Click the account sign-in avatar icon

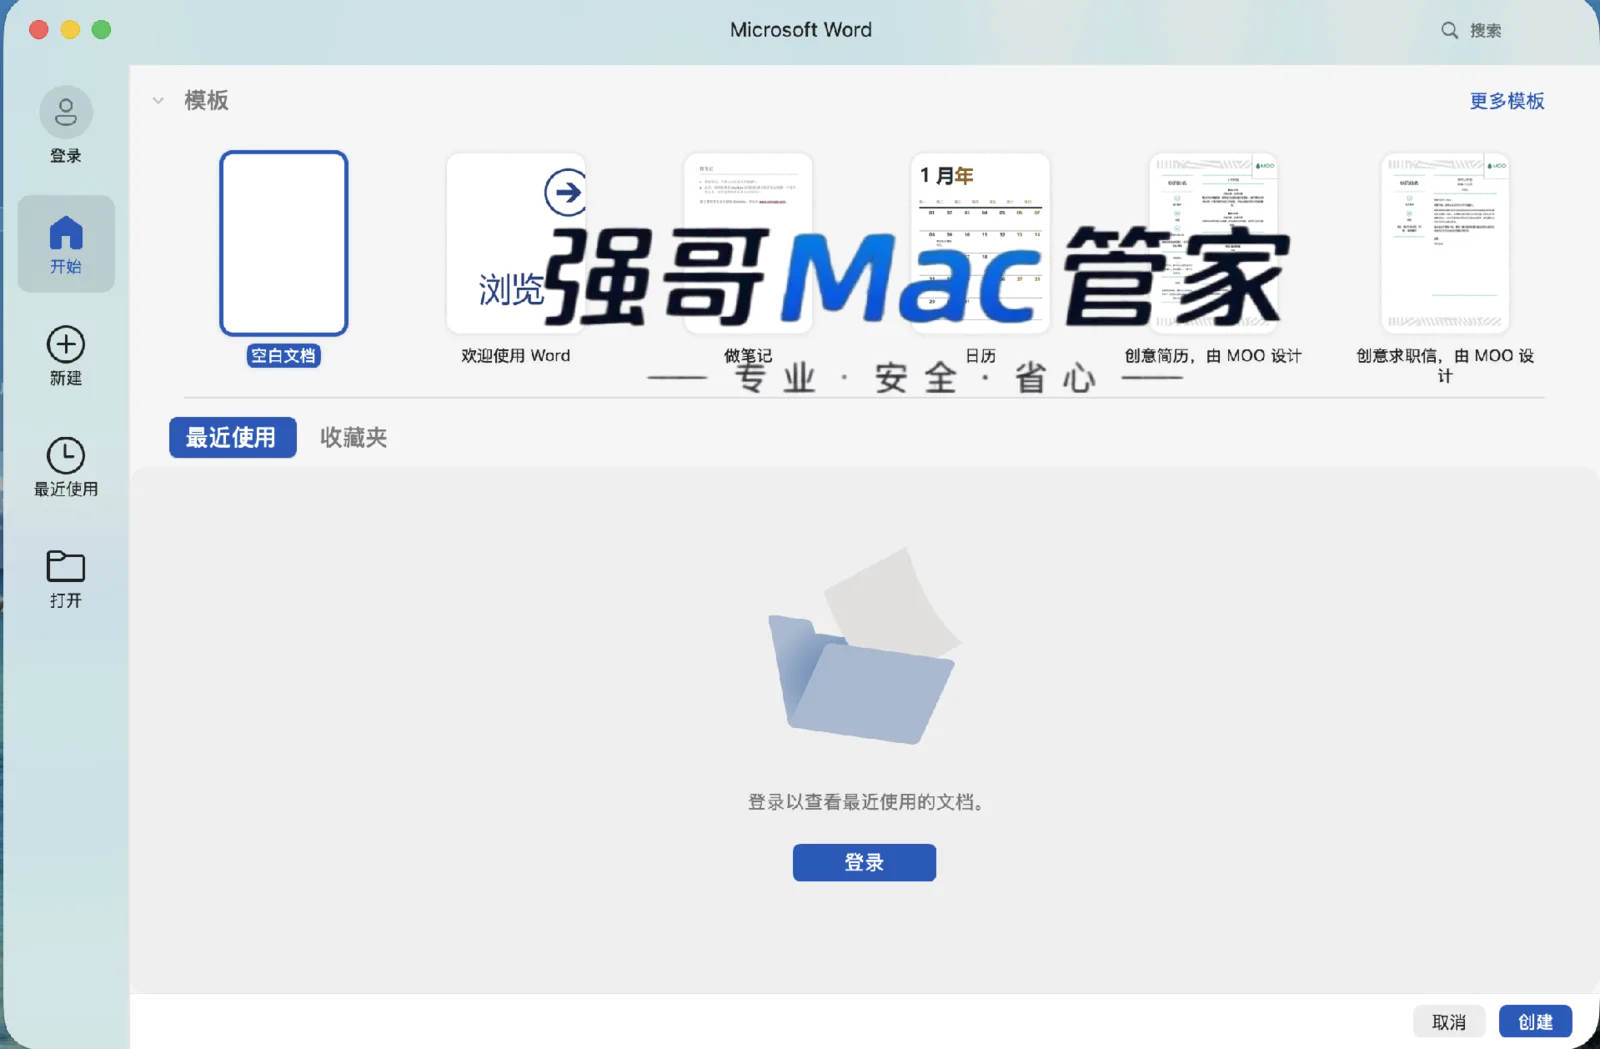point(66,112)
